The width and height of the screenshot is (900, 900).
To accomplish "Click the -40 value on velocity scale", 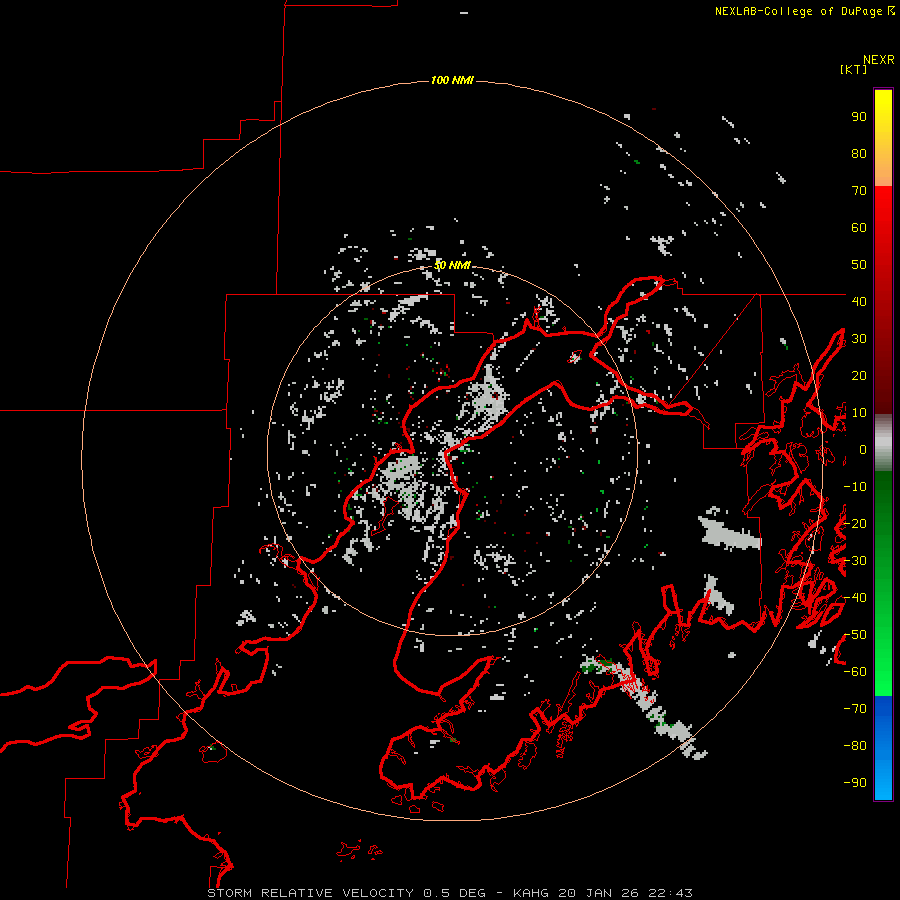I will point(855,598).
